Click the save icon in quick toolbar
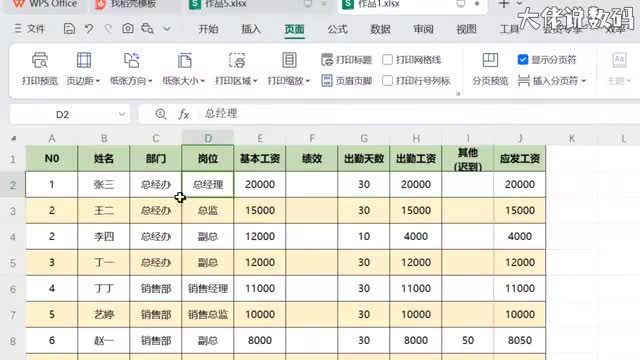This screenshot has height=360, width=640. pyautogui.click(x=69, y=29)
